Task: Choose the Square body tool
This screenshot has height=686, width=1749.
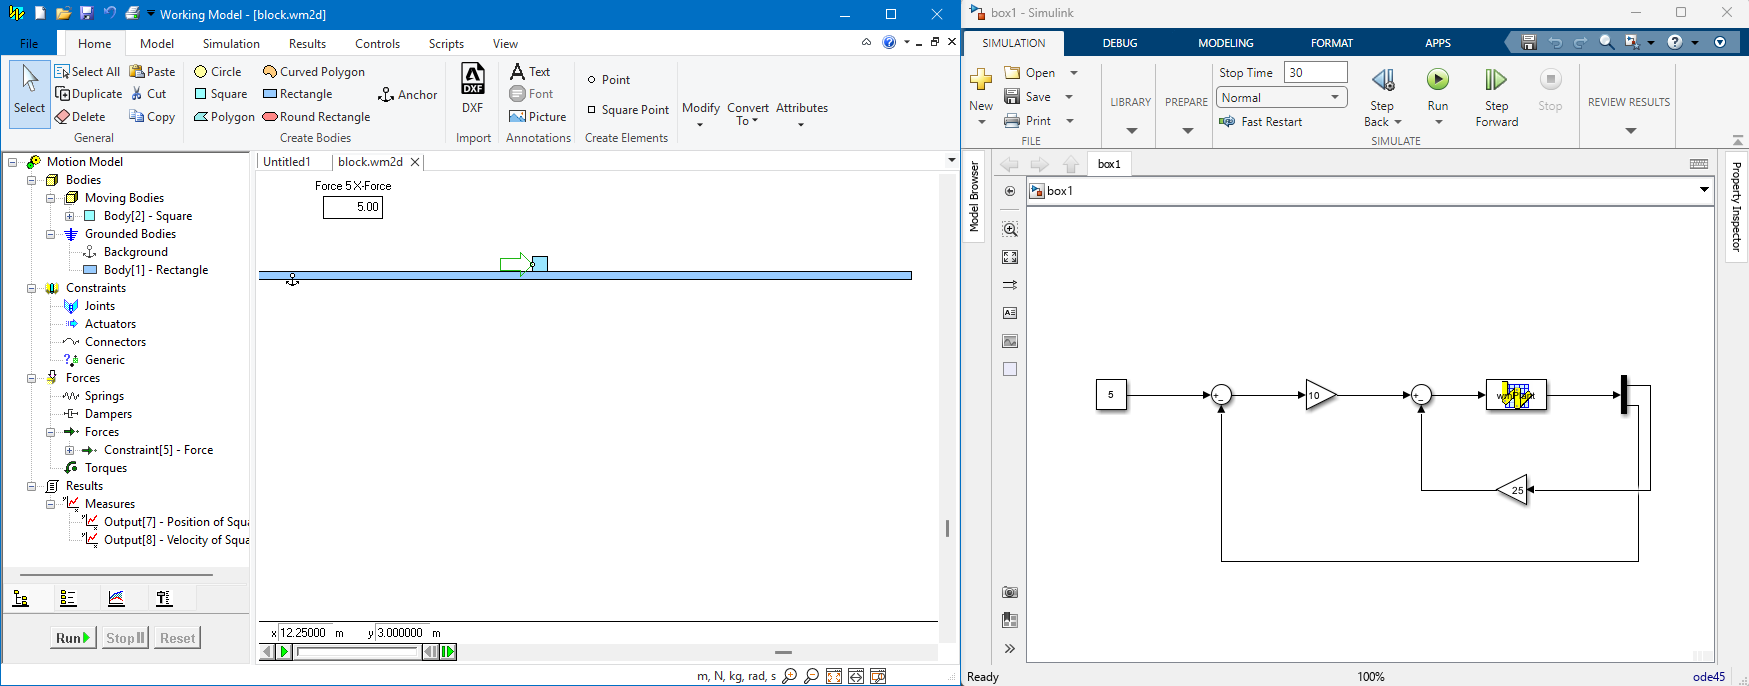Action: click(220, 94)
